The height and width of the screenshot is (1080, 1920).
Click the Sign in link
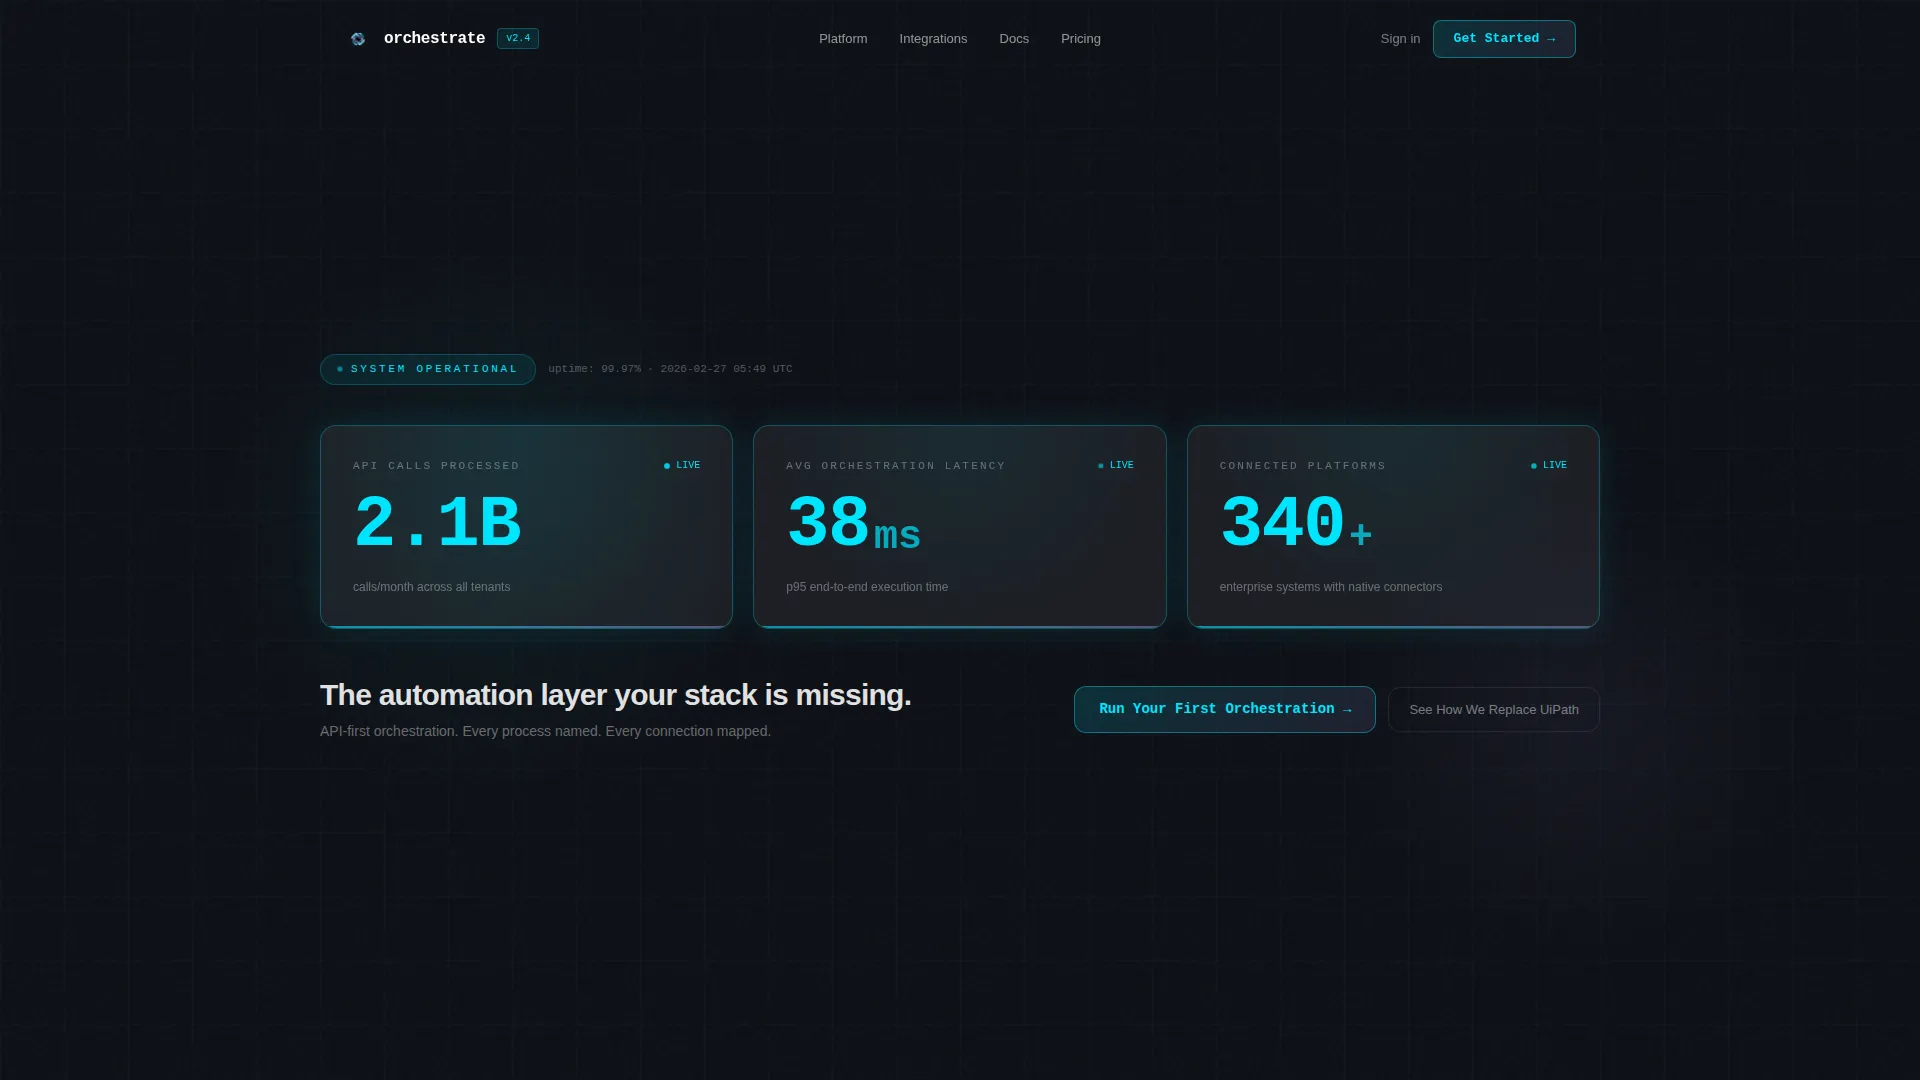click(x=1400, y=39)
